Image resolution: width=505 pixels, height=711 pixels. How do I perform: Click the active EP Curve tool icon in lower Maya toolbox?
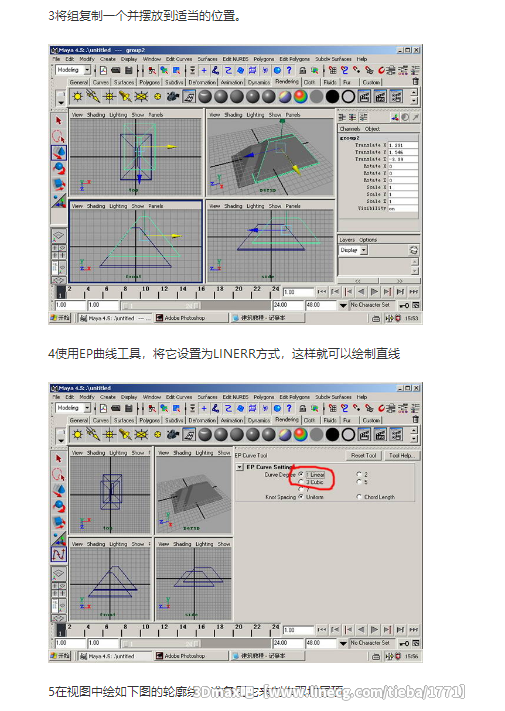point(58,554)
